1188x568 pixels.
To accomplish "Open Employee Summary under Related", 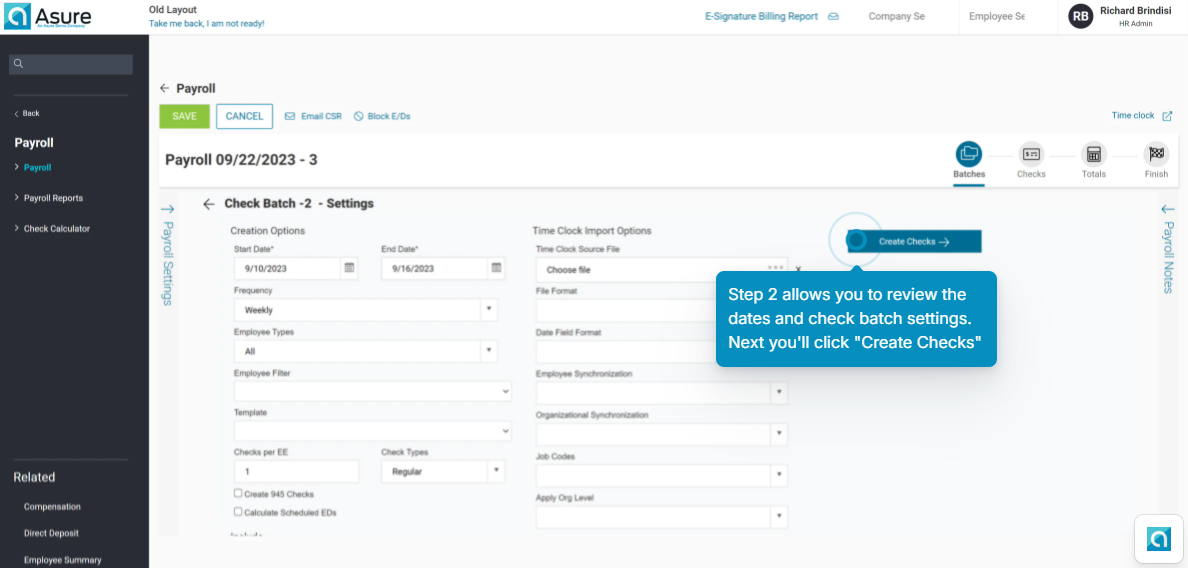I will pos(62,560).
